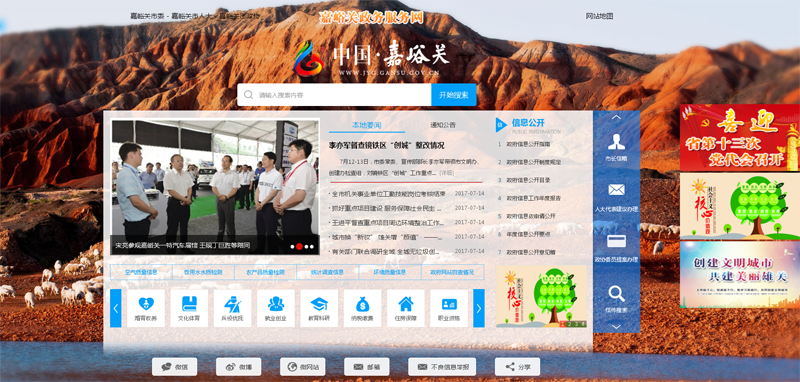Expand blue sidebar downward with bottom chevron
Viewport: 800px width, 382px height.
[x=616, y=327]
